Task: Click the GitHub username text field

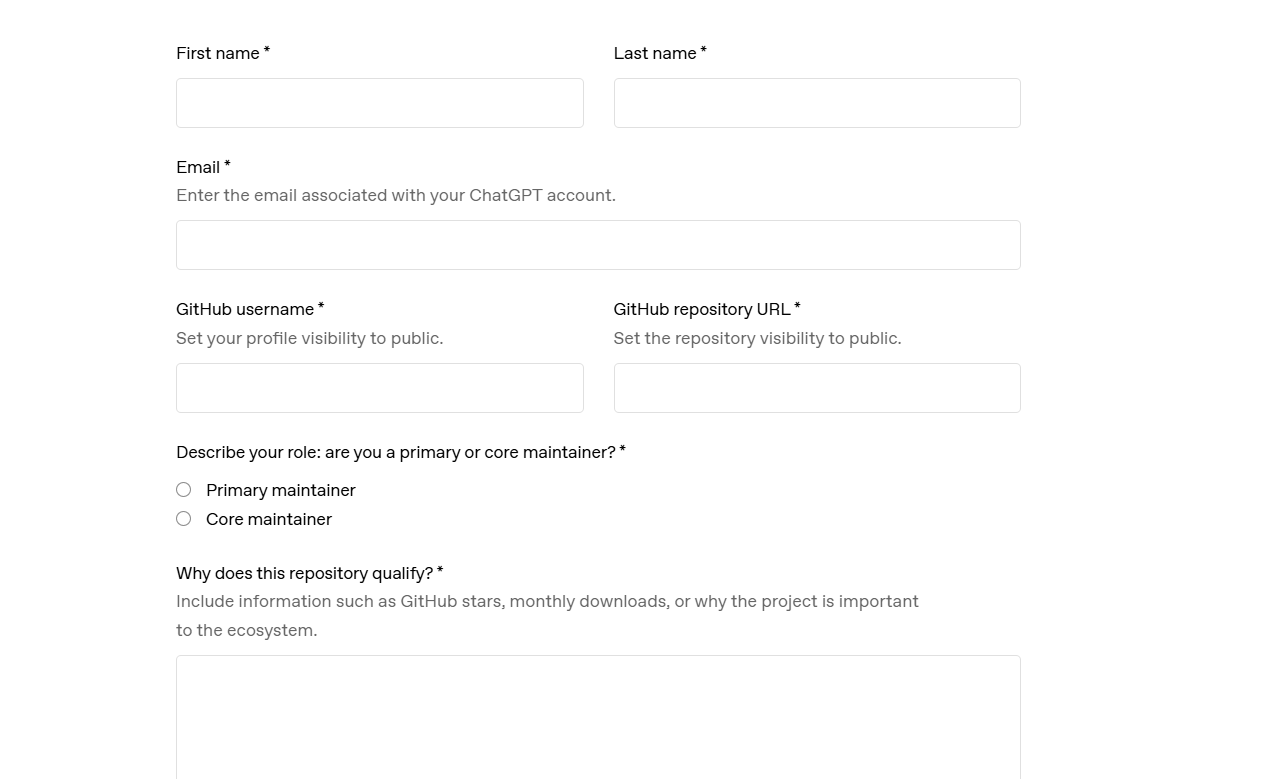Action: [x=380, y=388]
